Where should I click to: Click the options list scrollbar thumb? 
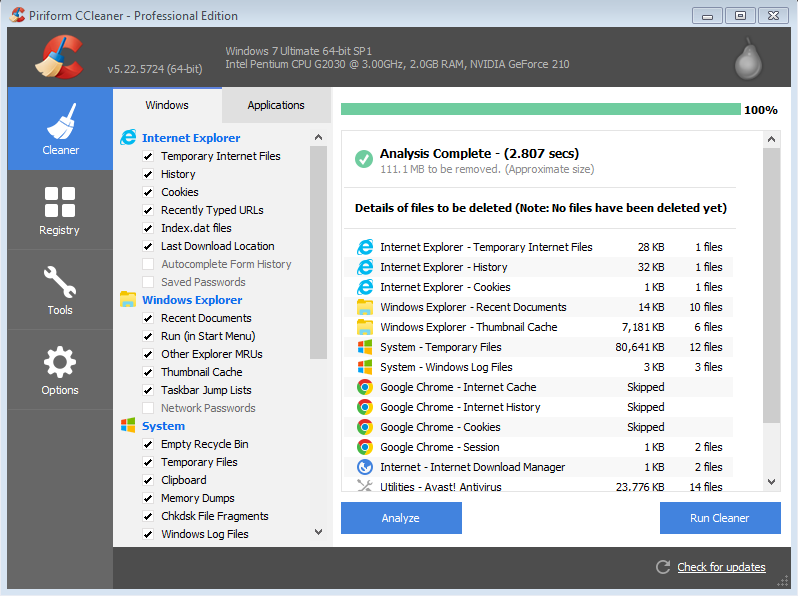pyautogui.click(x=318, y=252)
